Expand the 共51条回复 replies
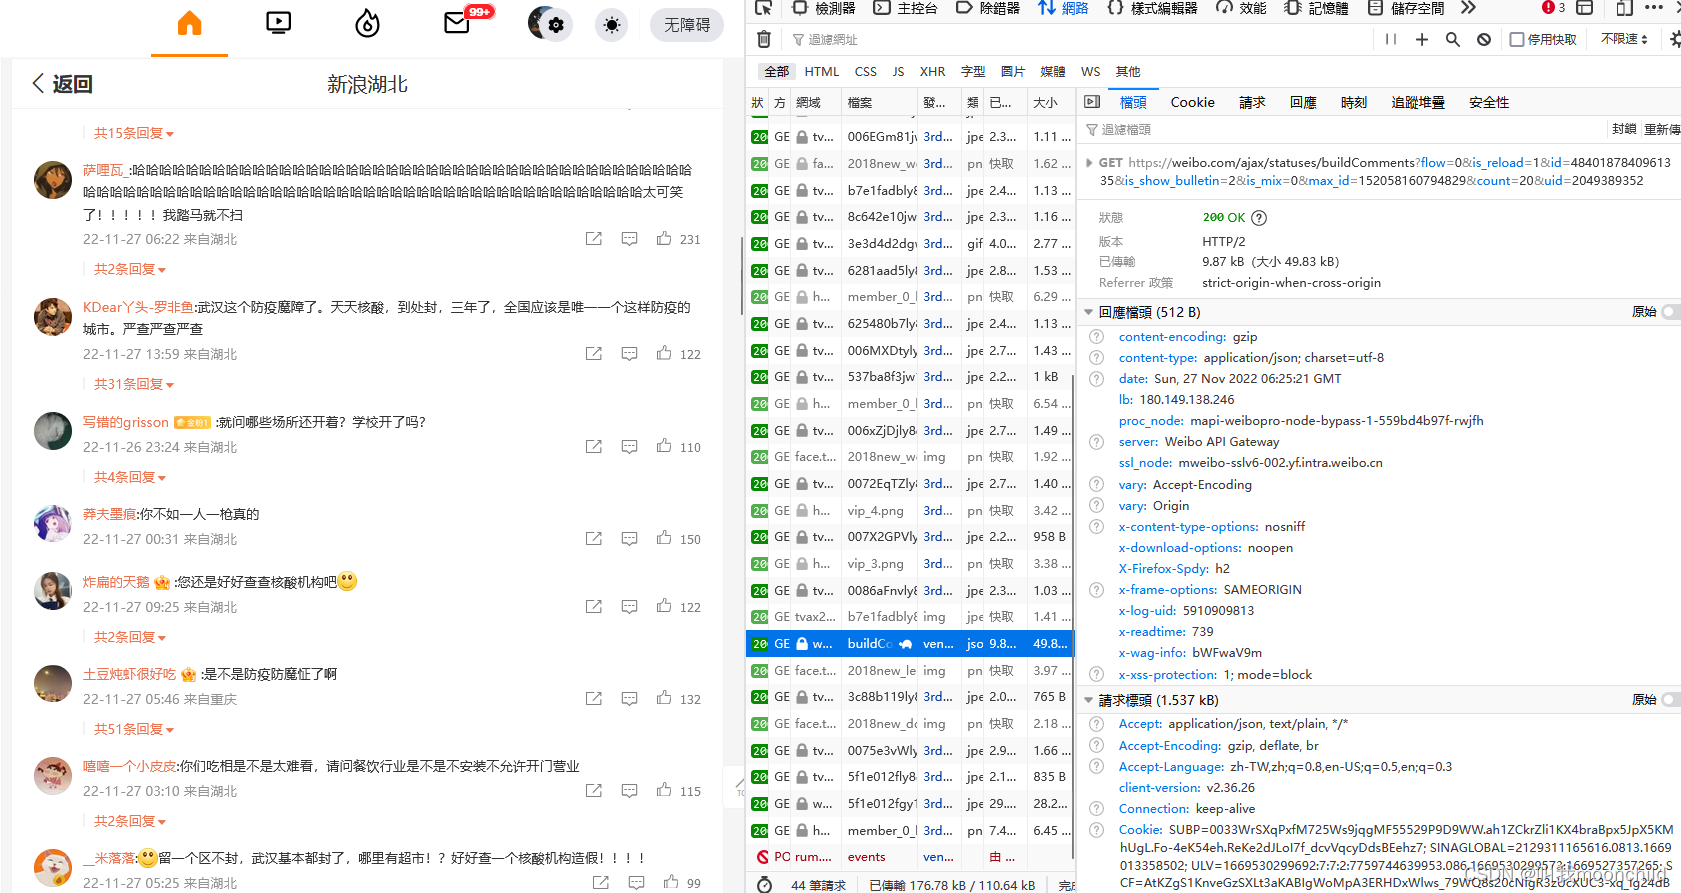The height and width of the screenshot is (893, 1681). pos(134,729)
